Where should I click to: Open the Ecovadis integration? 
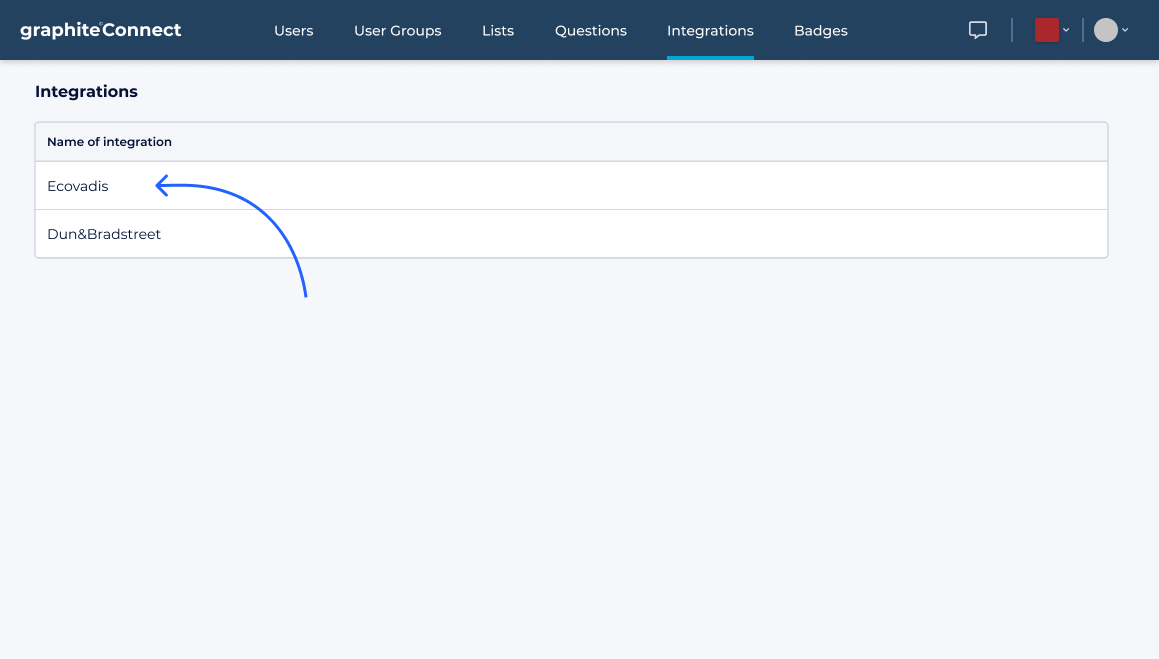(x=78, y=186)
